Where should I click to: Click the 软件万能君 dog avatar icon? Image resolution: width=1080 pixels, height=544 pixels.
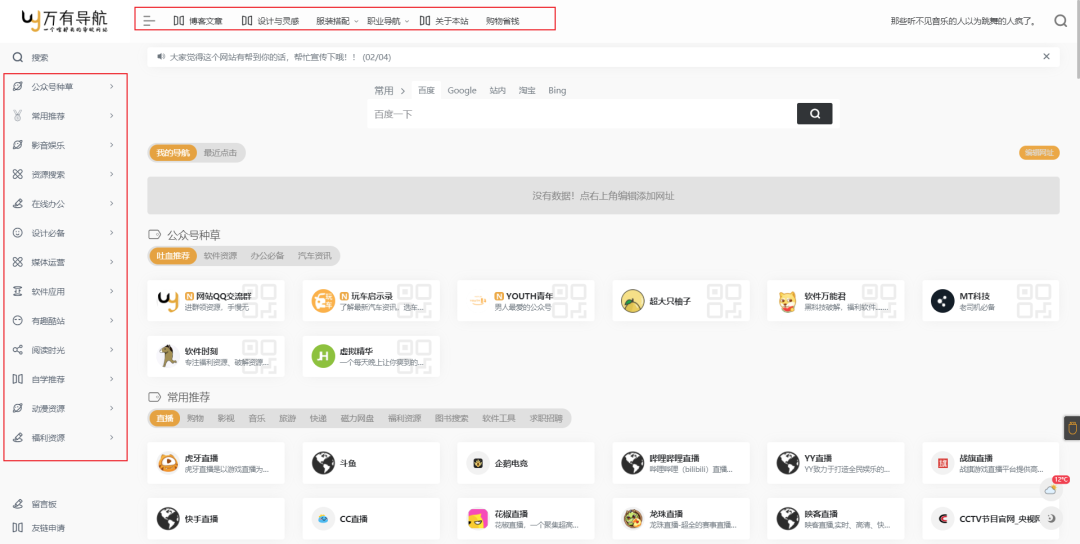tap(788, 300)
